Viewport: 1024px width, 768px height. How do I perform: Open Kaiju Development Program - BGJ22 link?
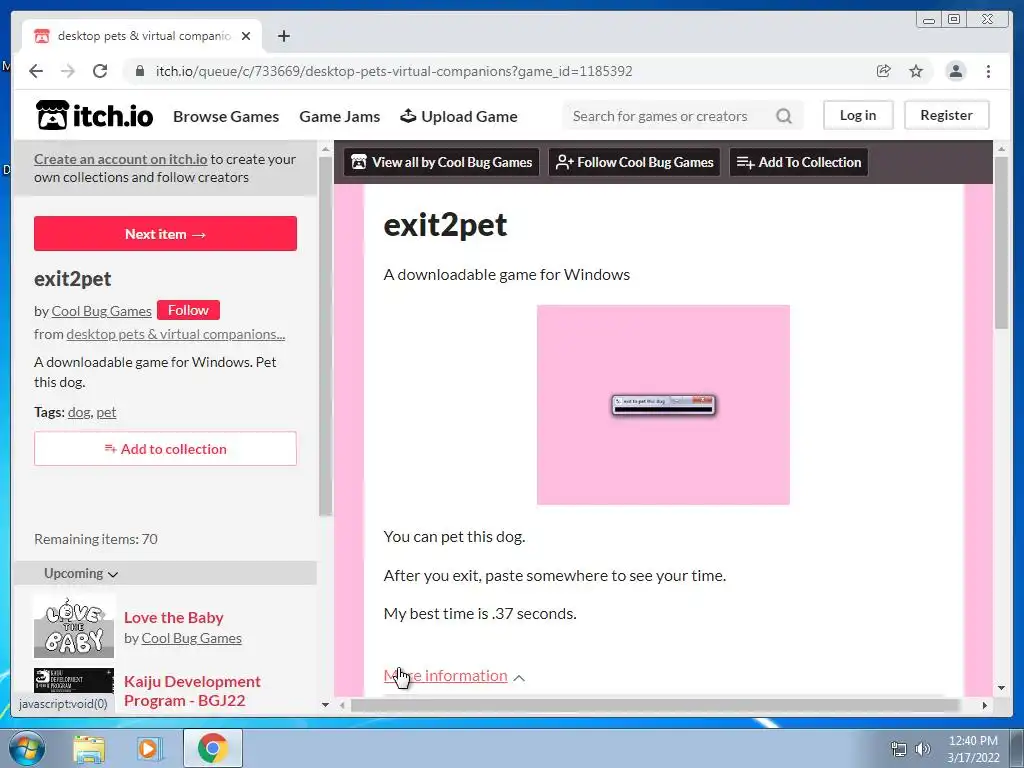click(192, 691)
